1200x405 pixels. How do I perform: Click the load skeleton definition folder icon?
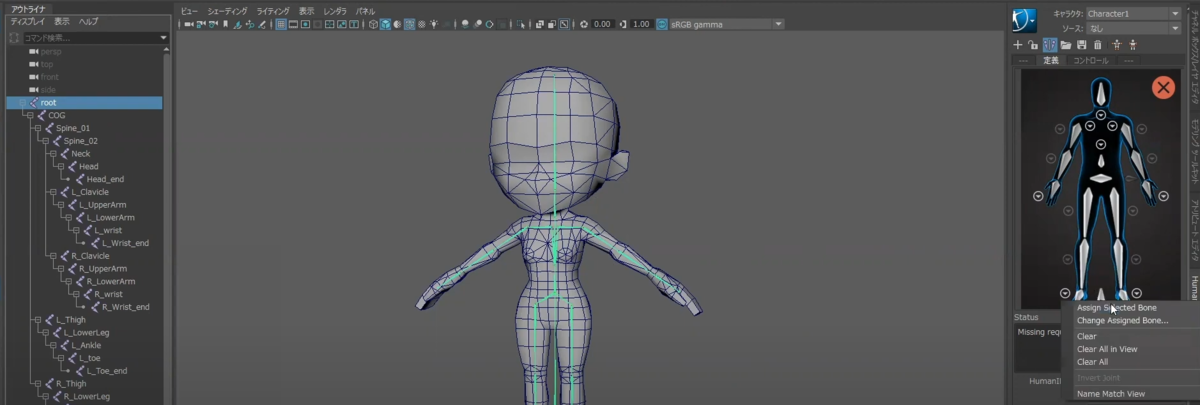point(1066,45)
